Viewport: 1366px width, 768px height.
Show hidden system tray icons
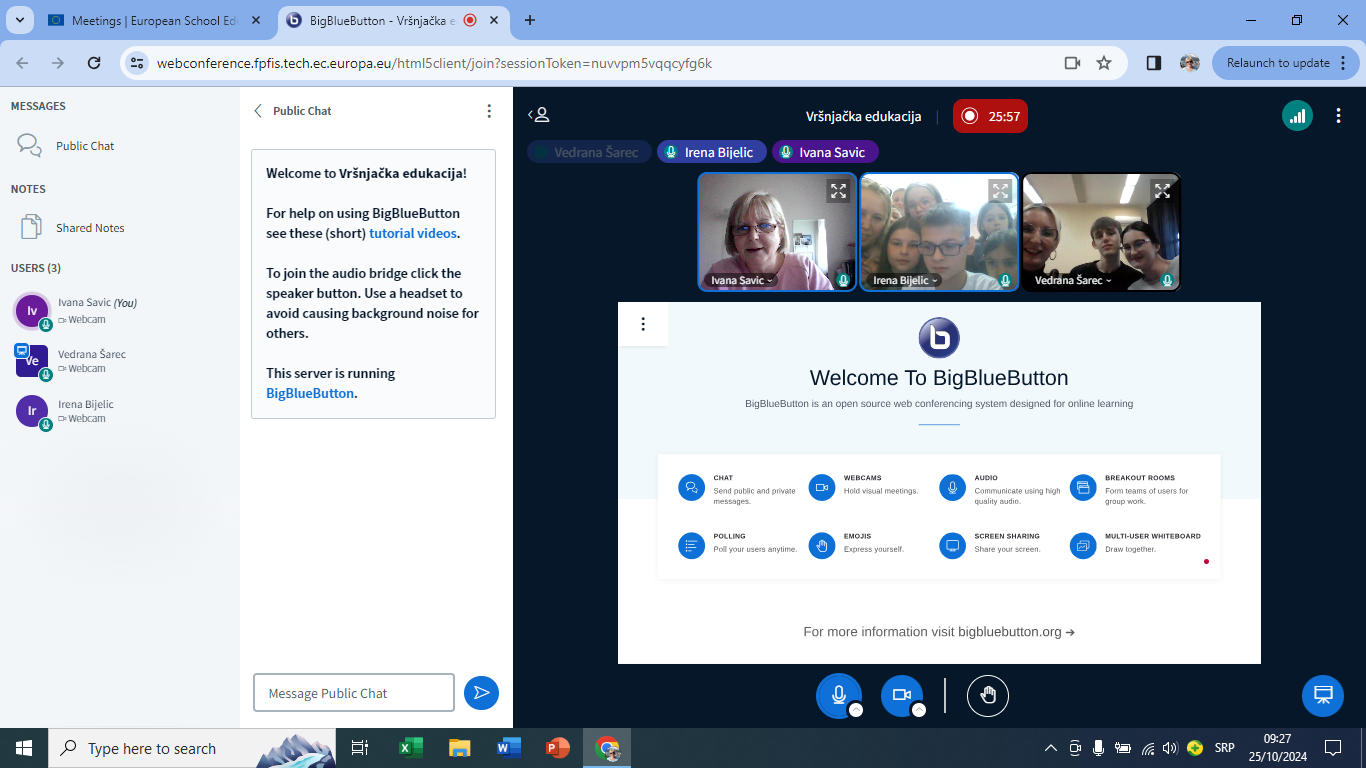coord(1050,748)
